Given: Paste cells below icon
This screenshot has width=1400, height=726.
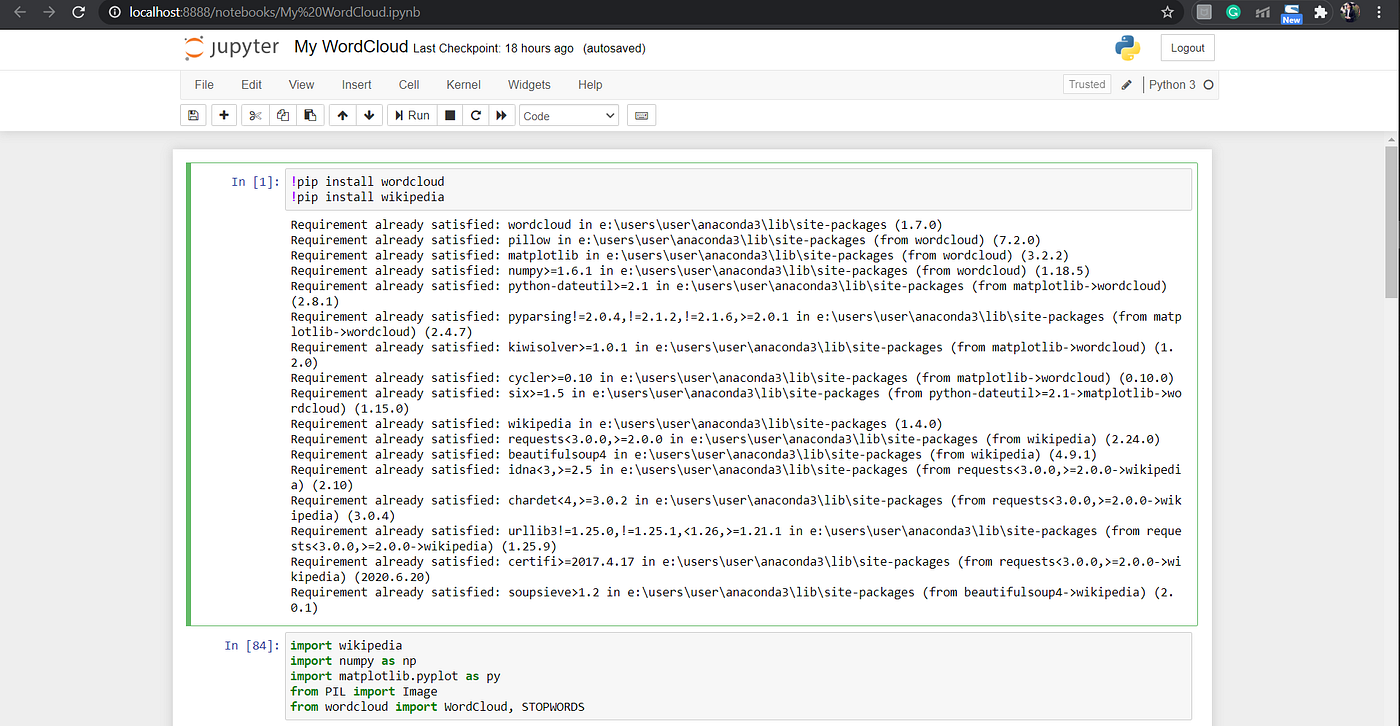Looking at the screenshot, I should tap(310, 115).
